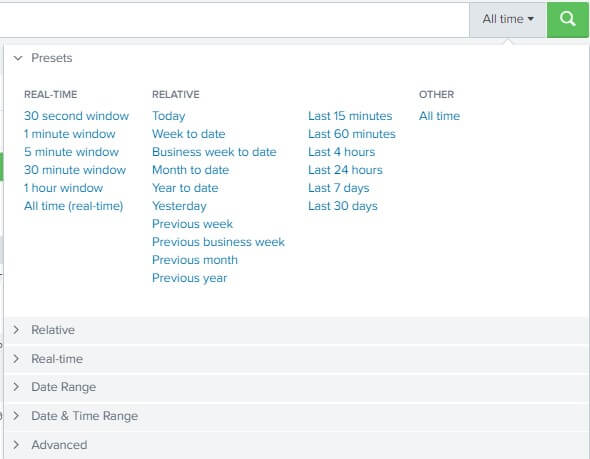The image size is (590, 459).
Task: Select the Yesterday preset
Action: [179, 206]
